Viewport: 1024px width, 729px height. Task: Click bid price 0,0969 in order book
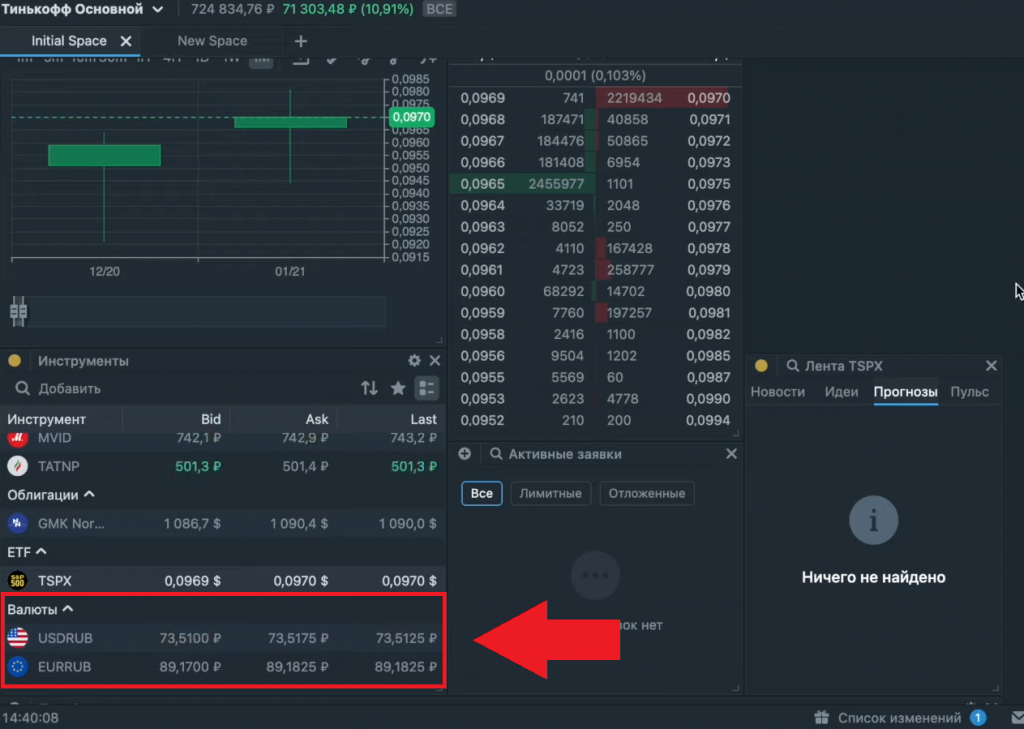483,98
